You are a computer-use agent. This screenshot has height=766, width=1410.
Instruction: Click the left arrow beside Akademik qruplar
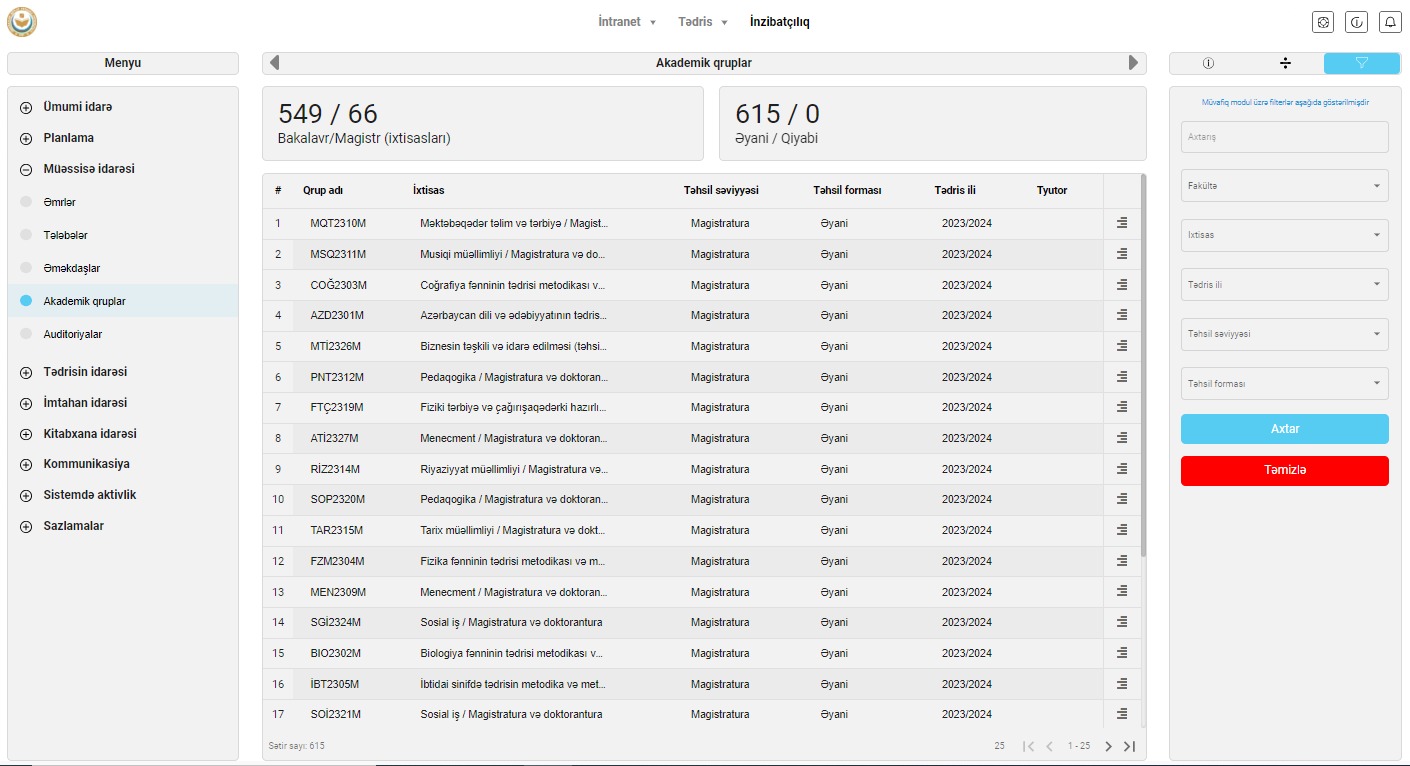(275, 63)
